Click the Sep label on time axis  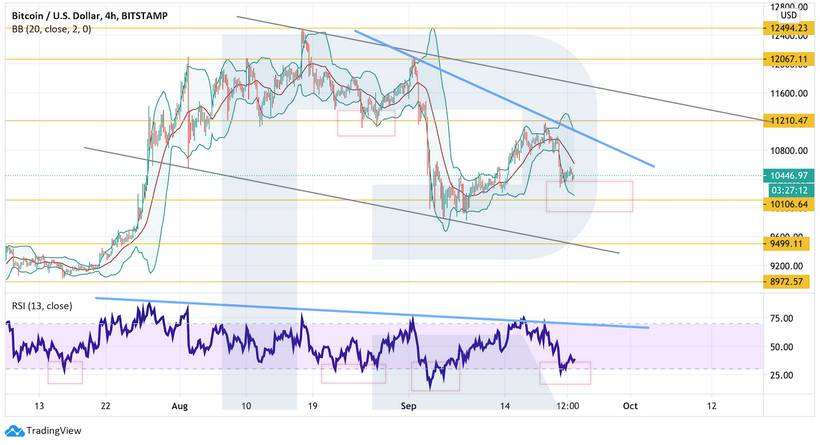408,406
